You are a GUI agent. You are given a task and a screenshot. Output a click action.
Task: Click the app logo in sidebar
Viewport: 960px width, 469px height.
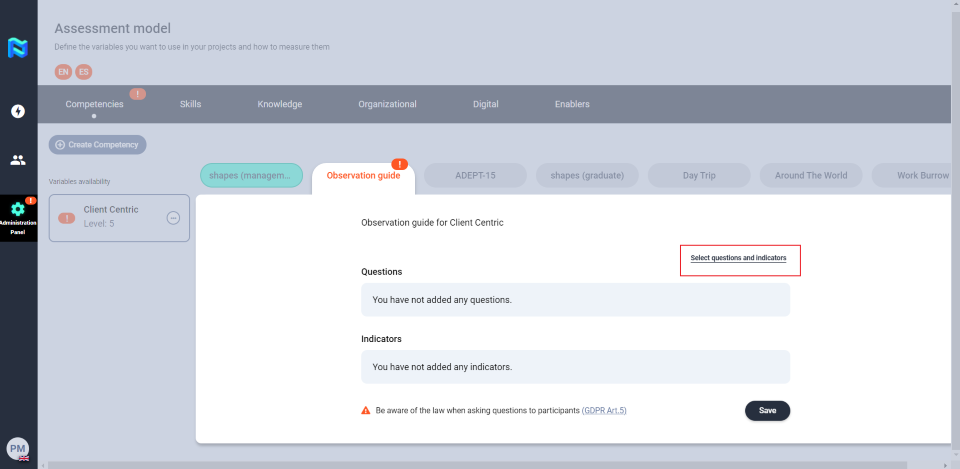pyautogui.click(x=18, y=47)
